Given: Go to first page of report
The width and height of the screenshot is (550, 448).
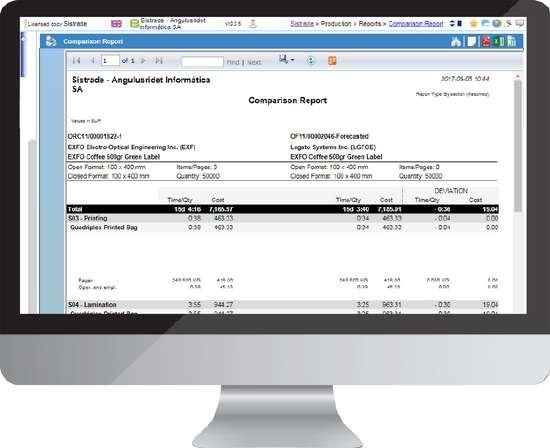Looking at the screenshot, I should click(76, 61).
